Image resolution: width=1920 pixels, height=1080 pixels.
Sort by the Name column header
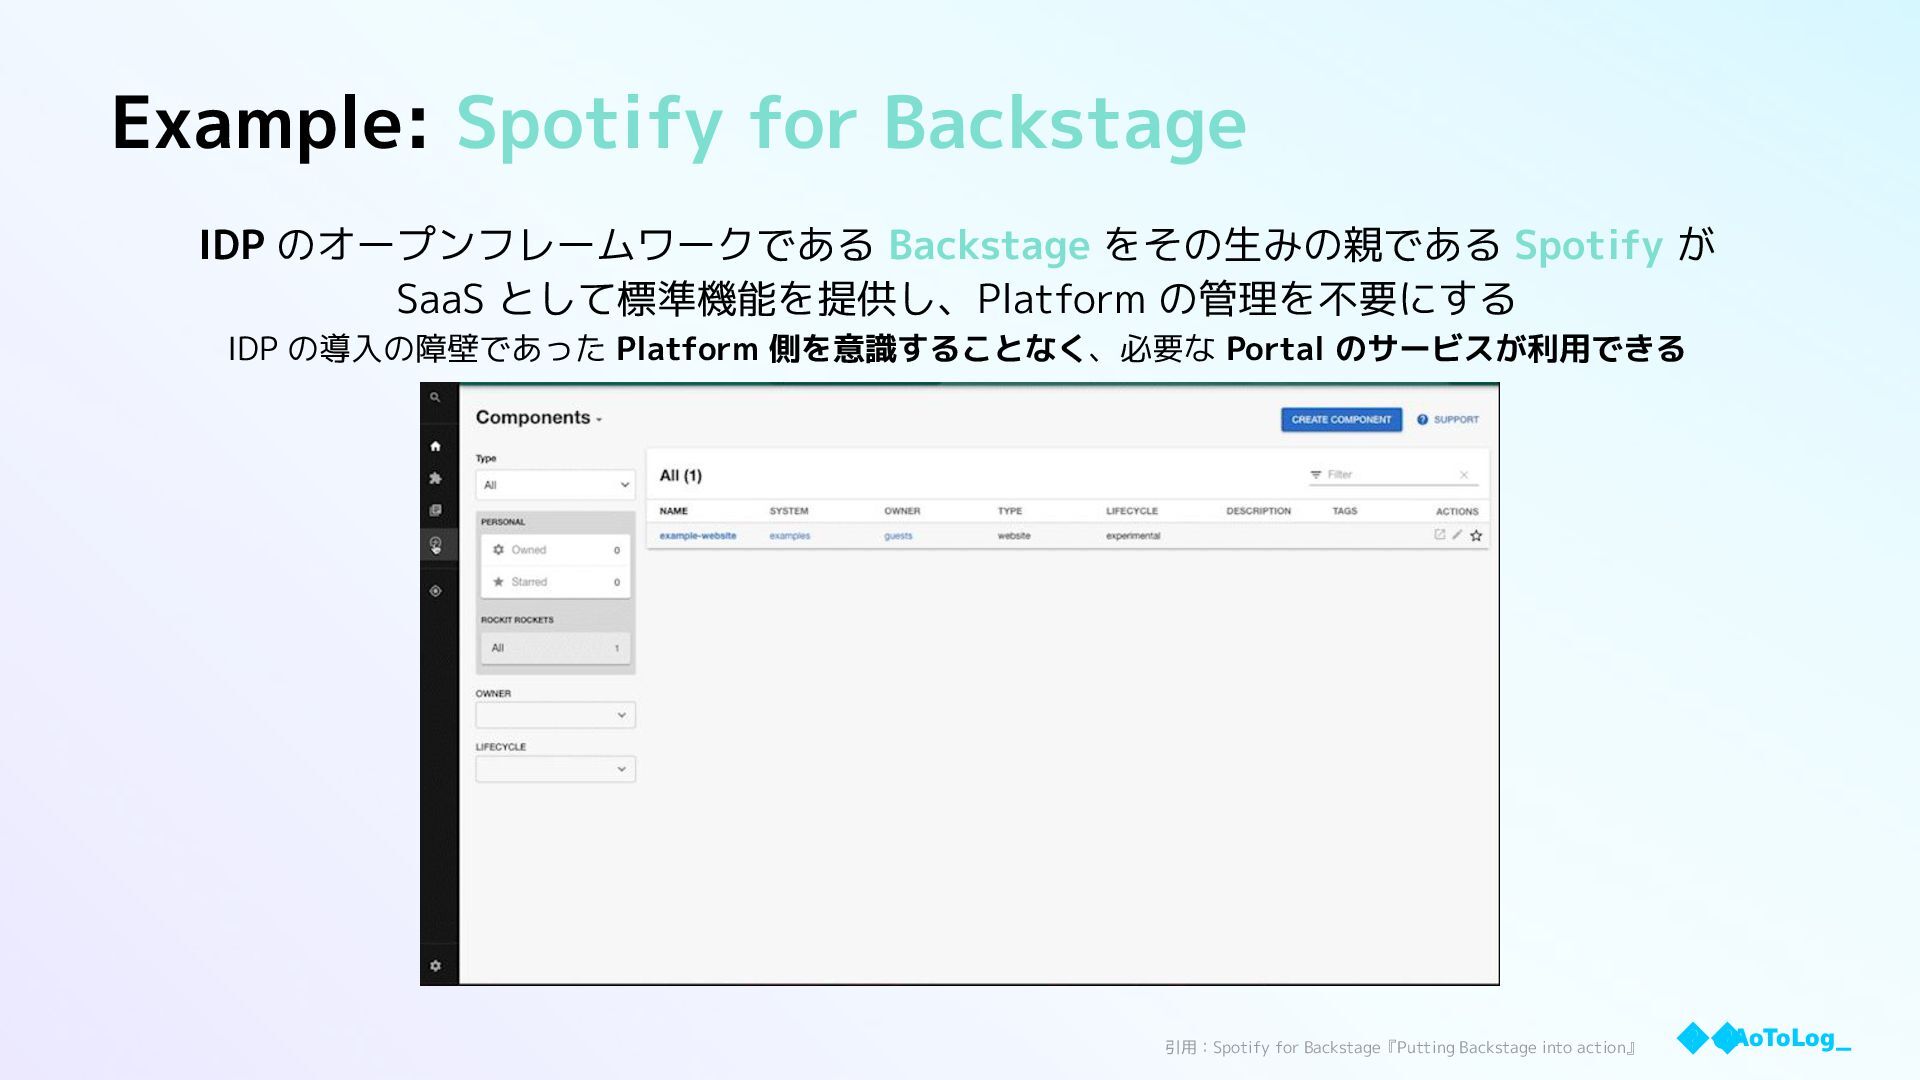coord(674,511)
